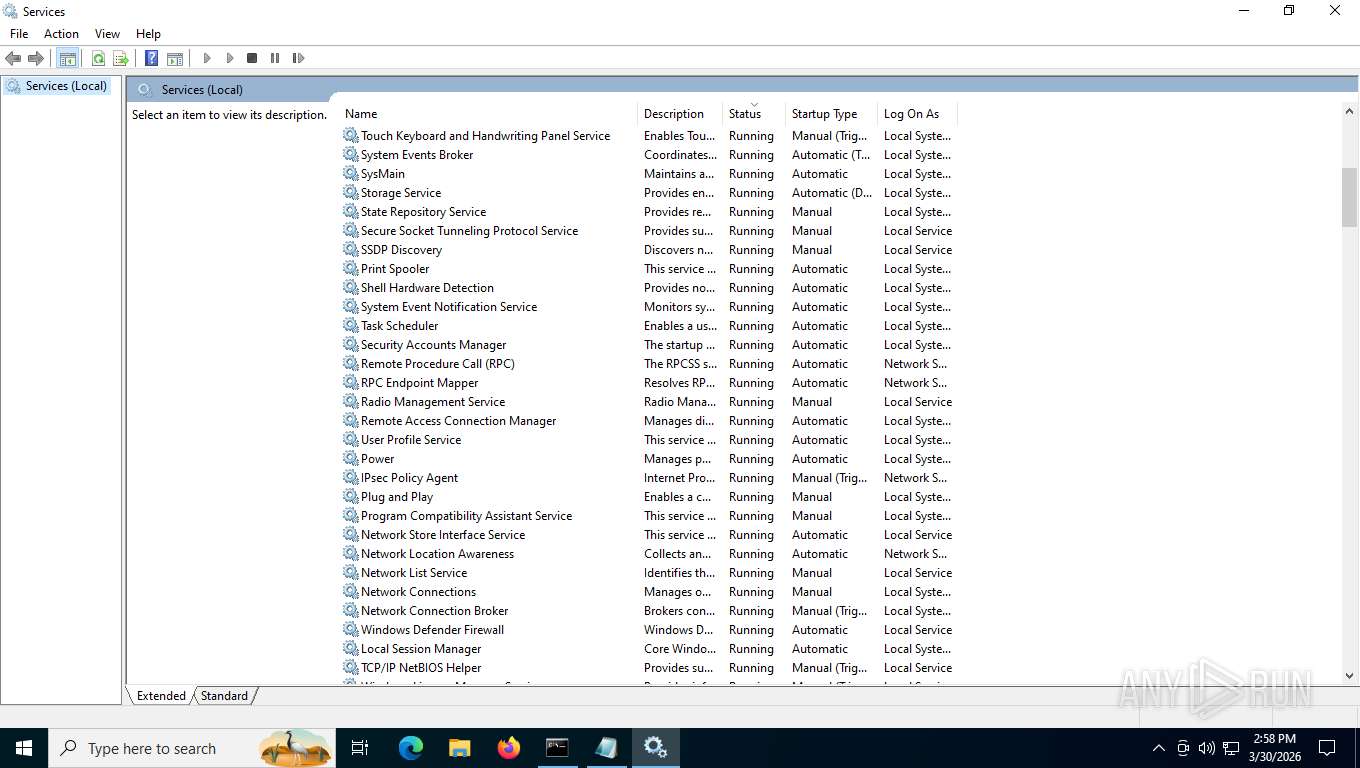Switch to the Extended tab
The image size is (1360, 768).
[x=161, y=696]
